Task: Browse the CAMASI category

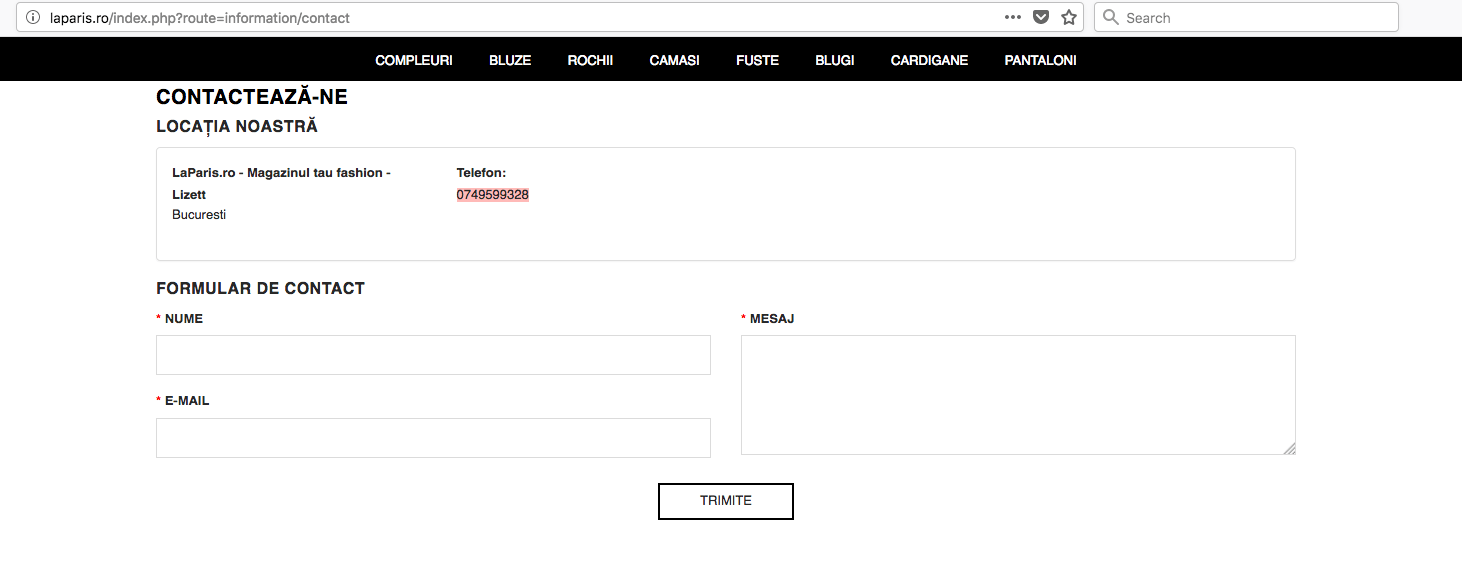Action: 674,60
